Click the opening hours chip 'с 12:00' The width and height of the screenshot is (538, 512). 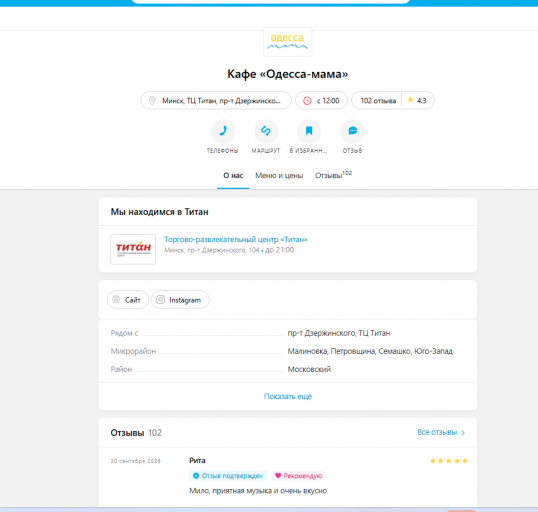point(321,101)
